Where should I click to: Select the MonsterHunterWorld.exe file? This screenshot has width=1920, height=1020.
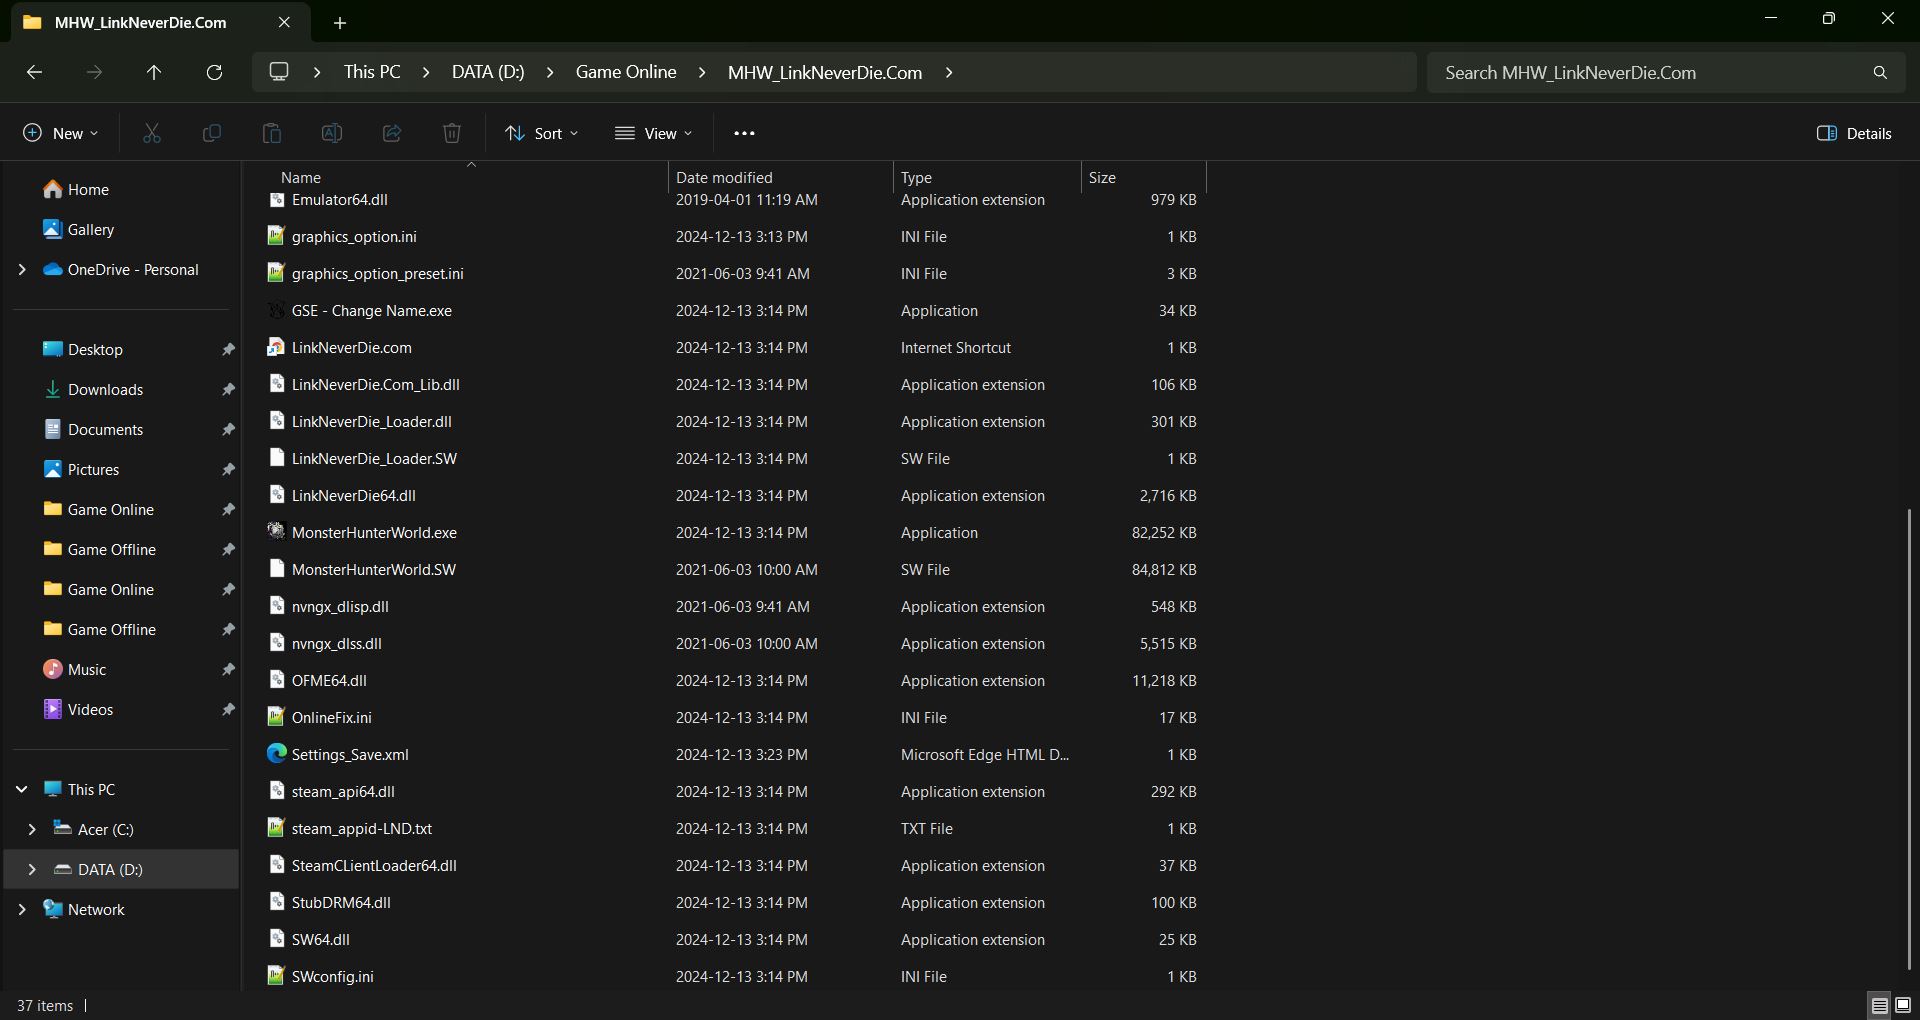click(374, 533)
